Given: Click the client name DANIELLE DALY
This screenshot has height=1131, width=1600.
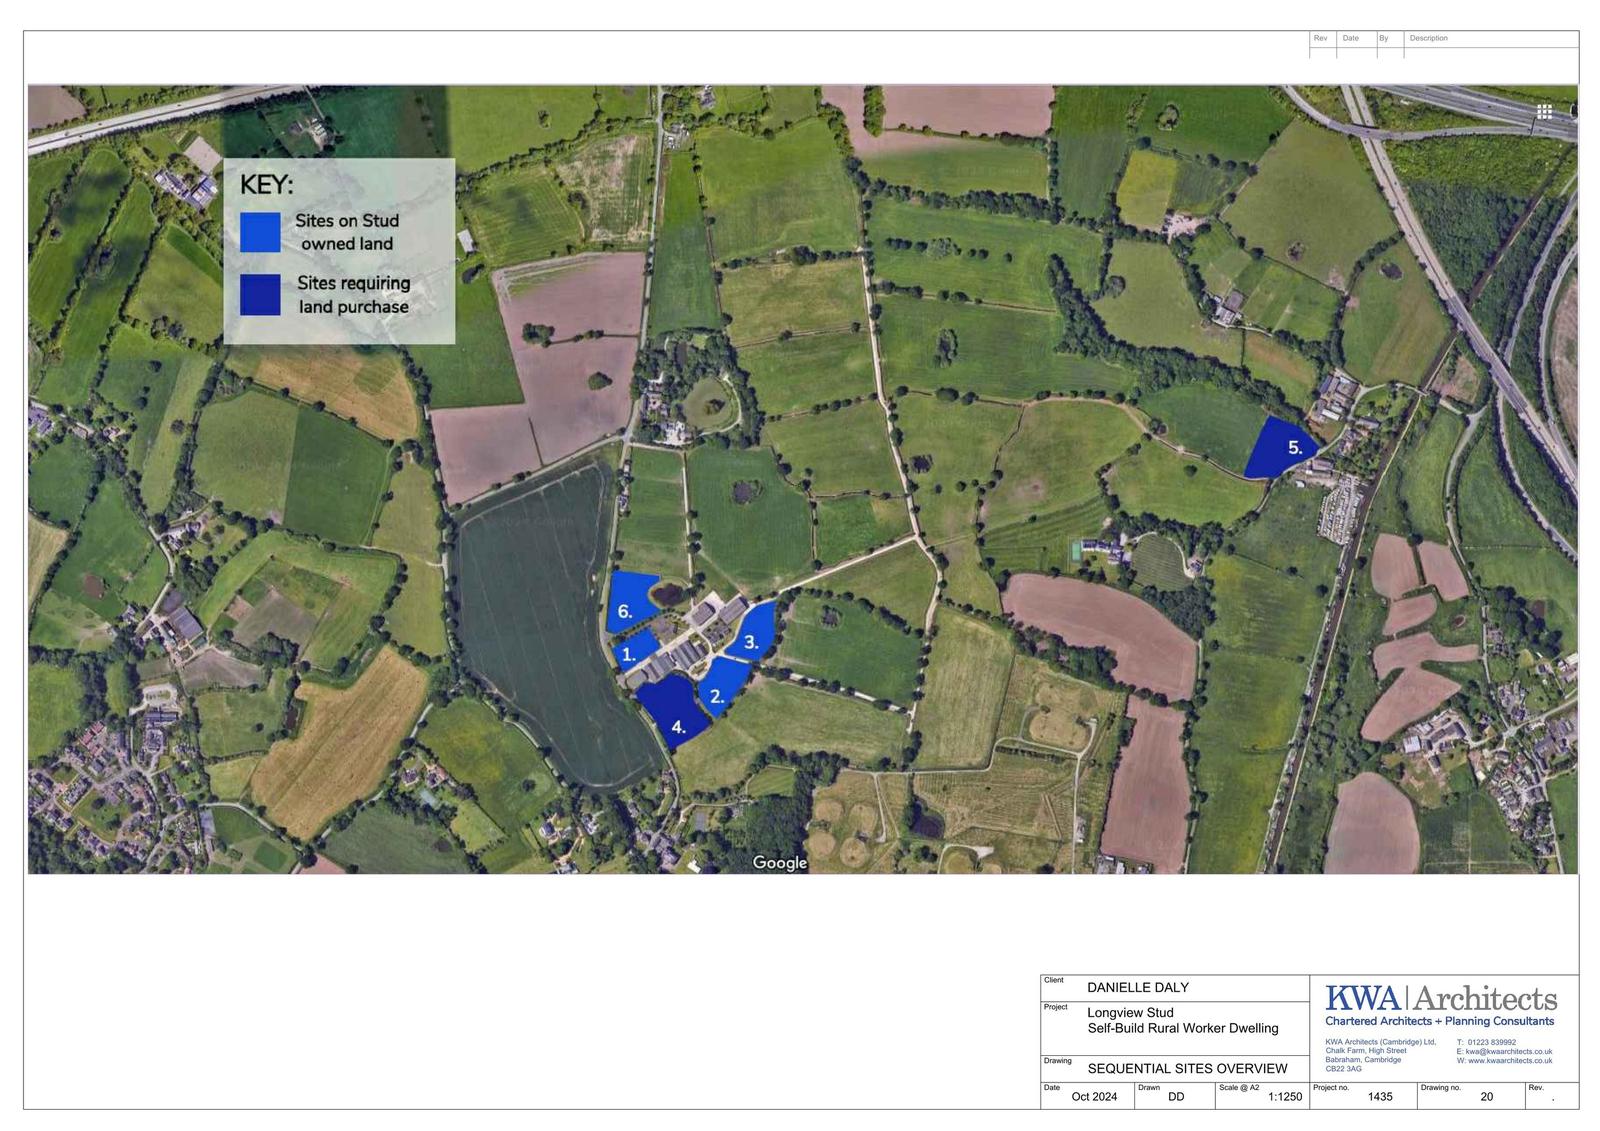Looking at the screenshot, I should [x=1137, y=987].
